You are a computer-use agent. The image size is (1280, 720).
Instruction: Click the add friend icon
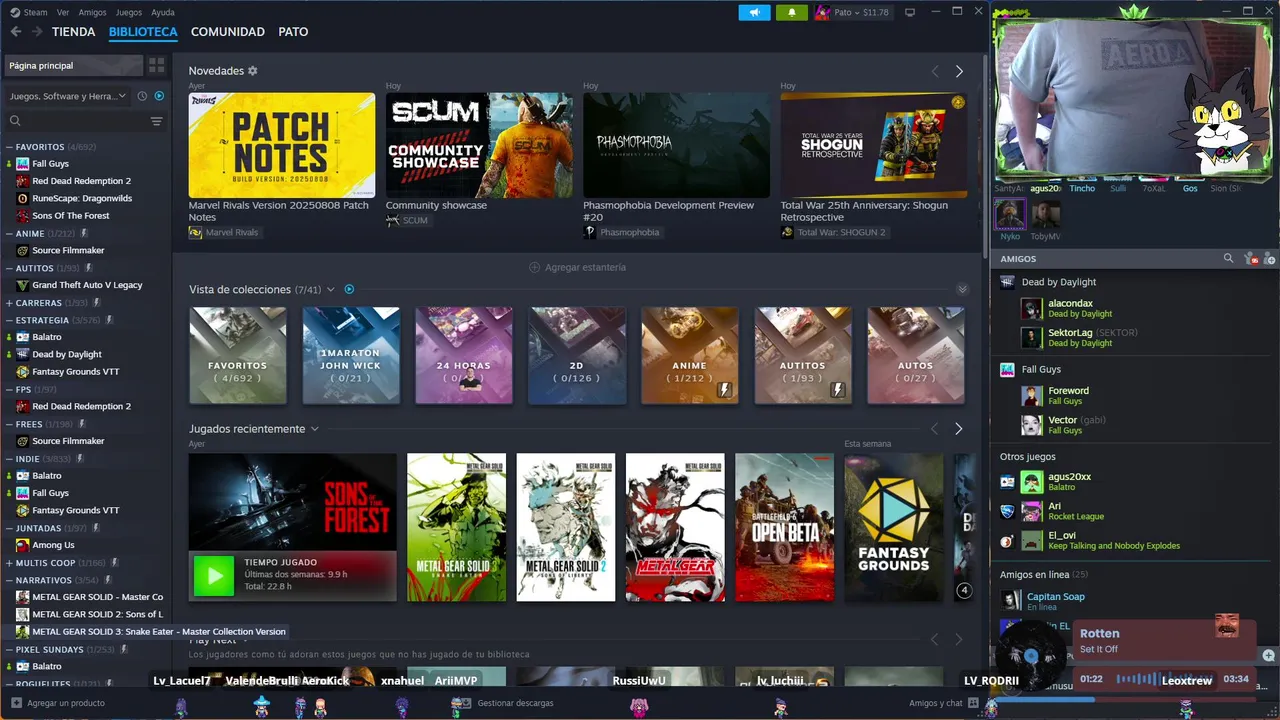(1268, 259)
